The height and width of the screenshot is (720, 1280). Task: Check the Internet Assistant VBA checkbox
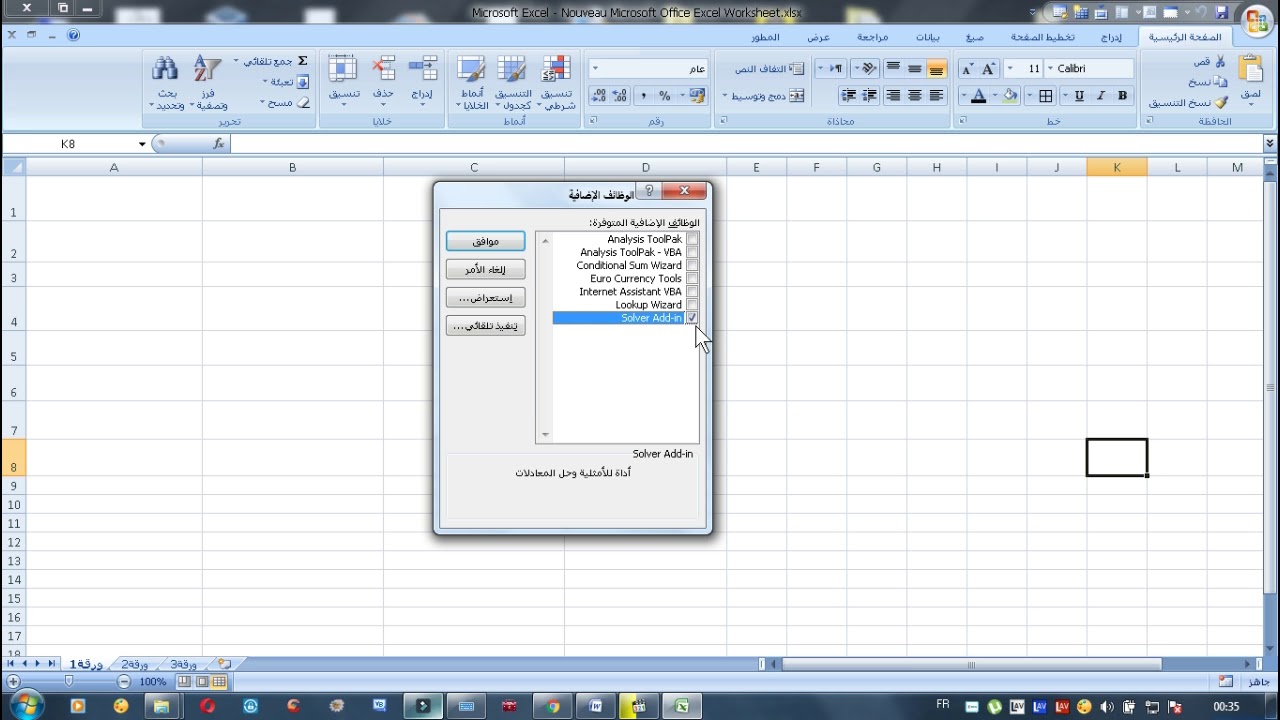pyautogui.click(x=692, y=291)
